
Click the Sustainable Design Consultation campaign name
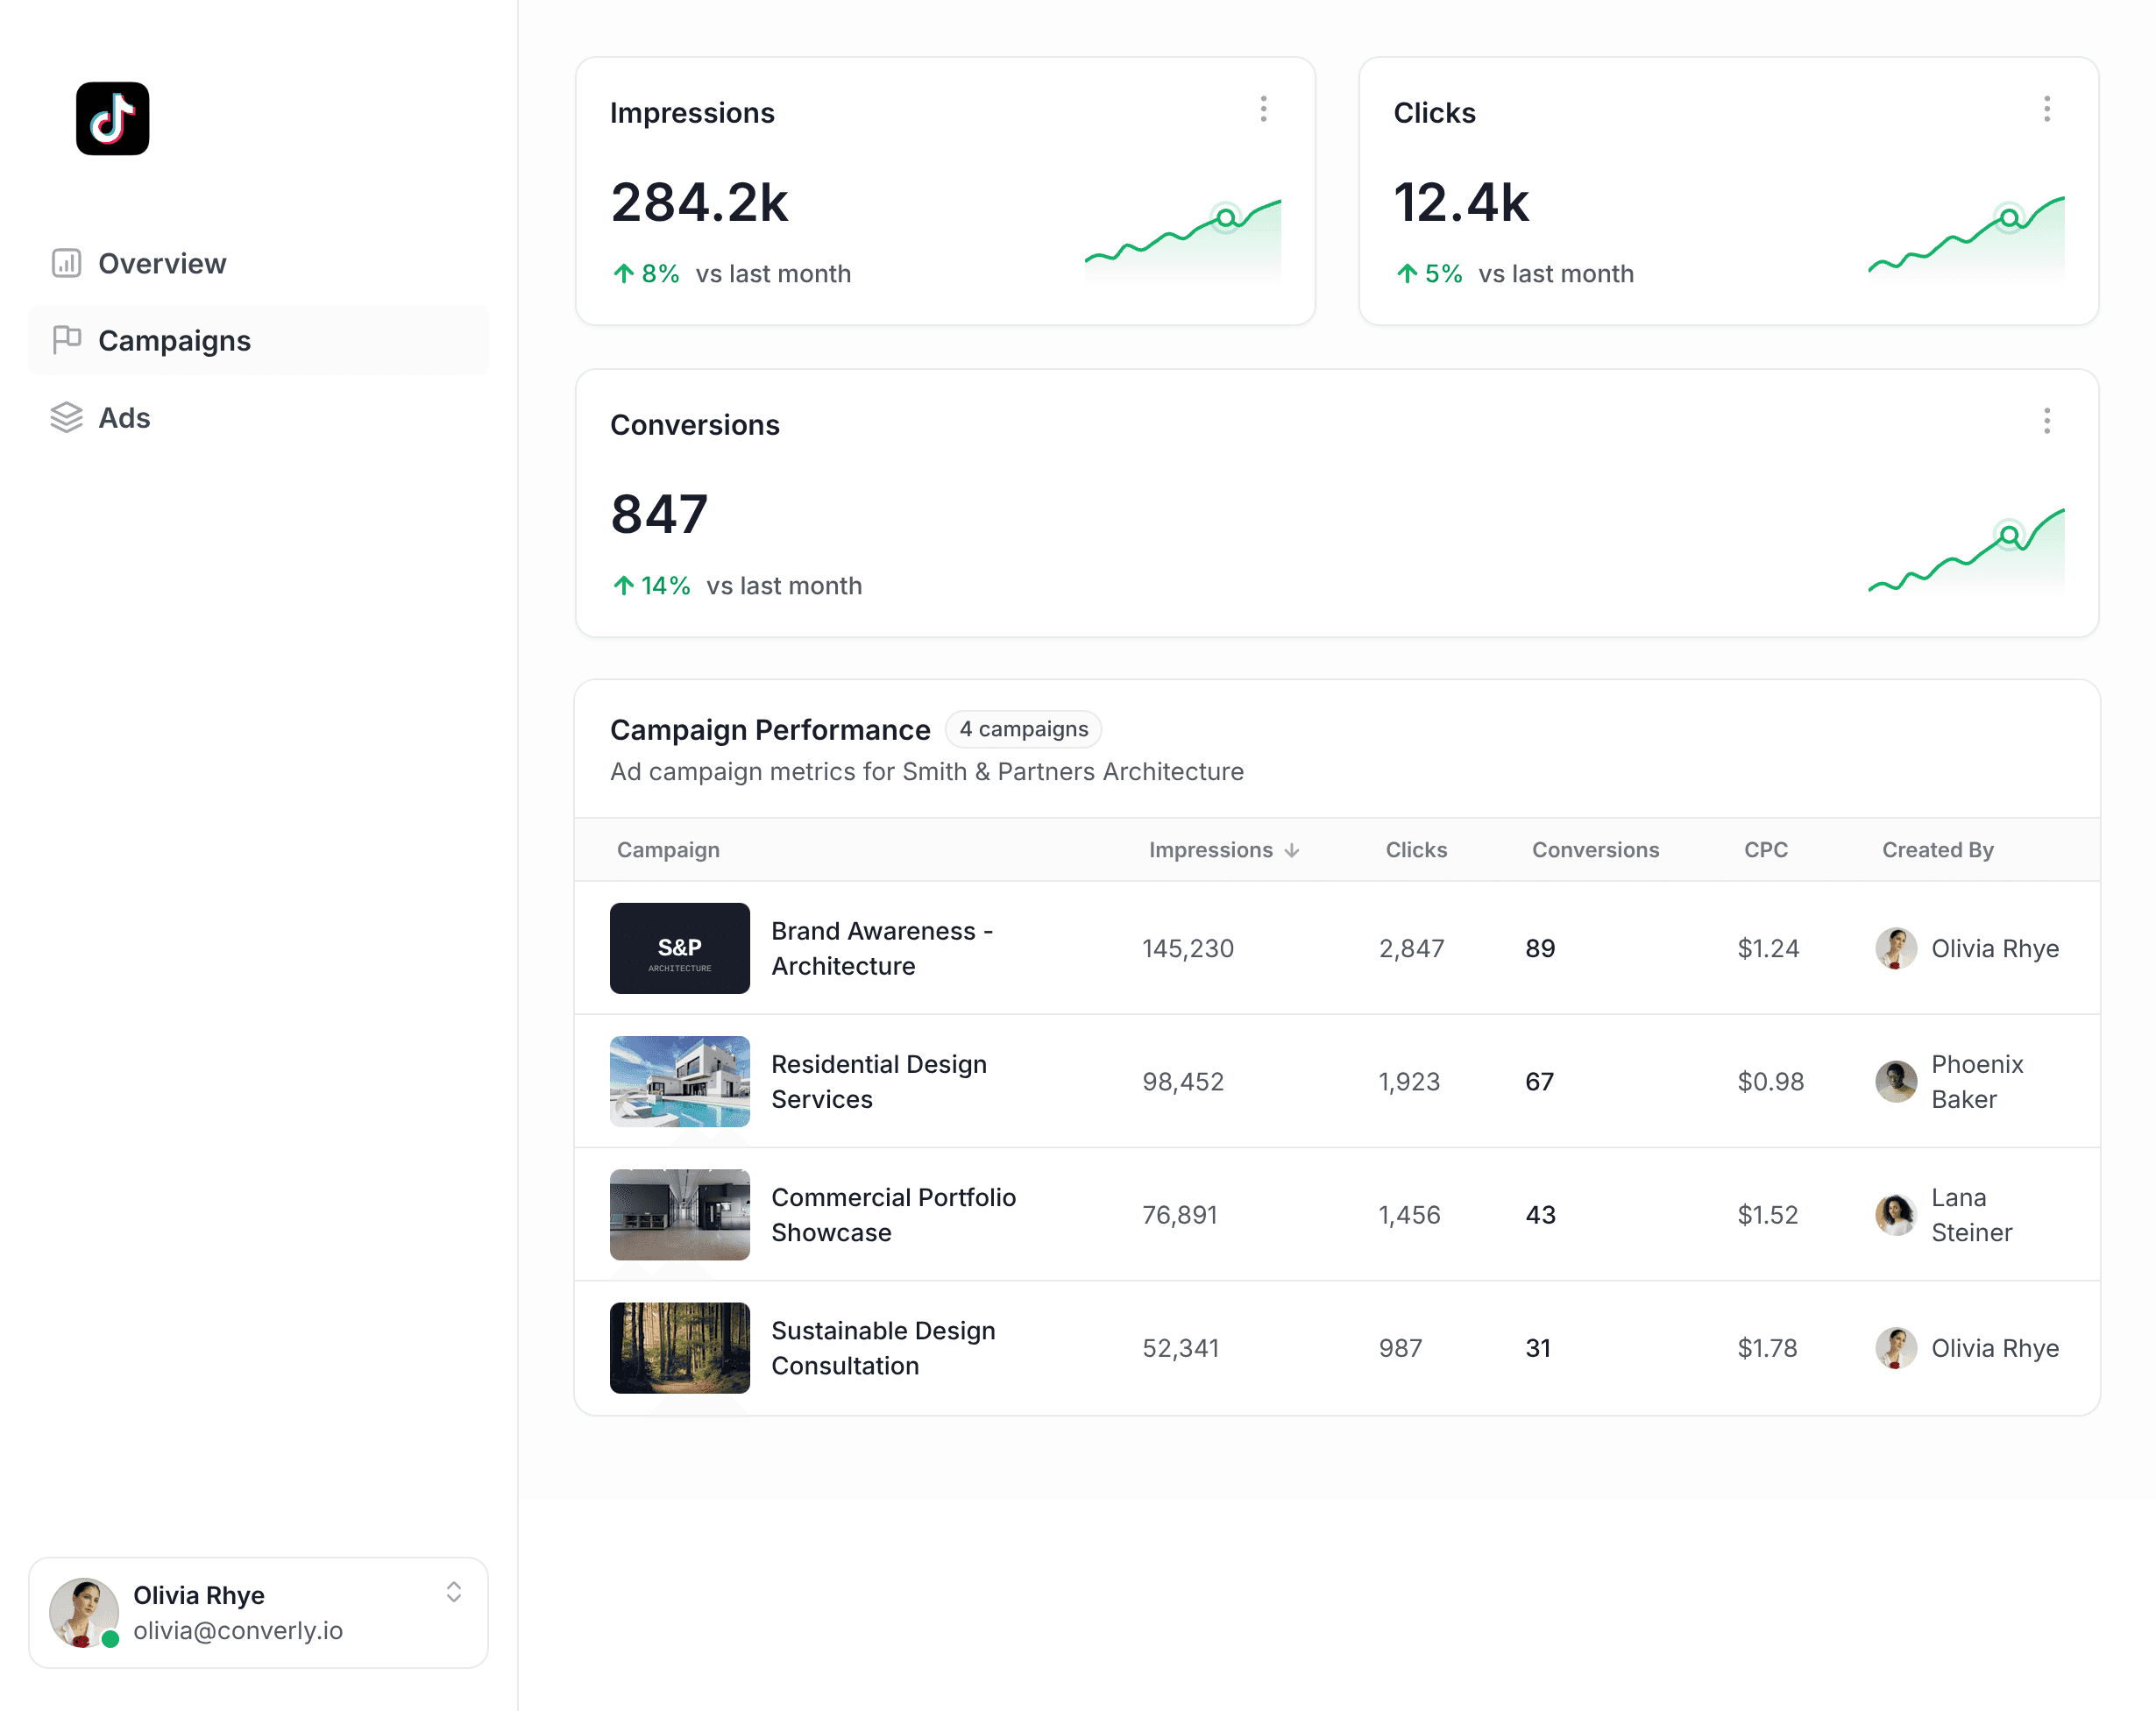[x=883, y=1348]
